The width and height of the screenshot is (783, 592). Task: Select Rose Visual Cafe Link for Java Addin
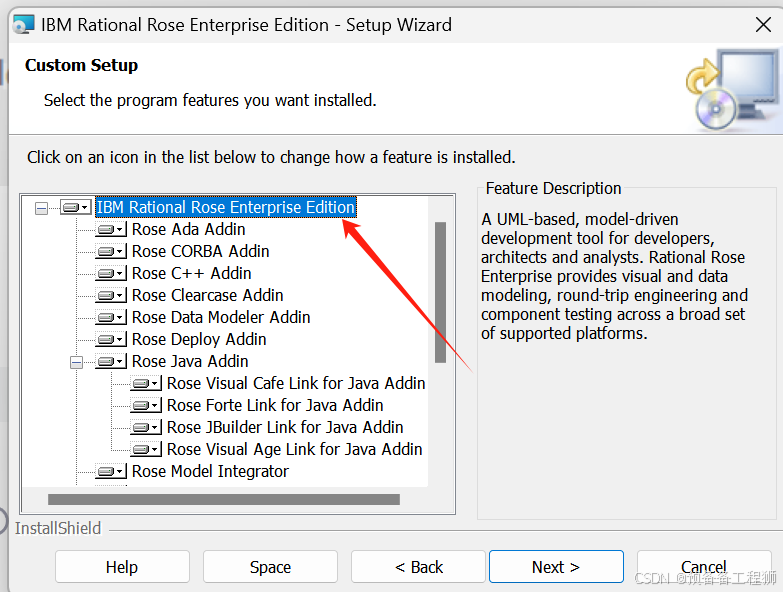[296, 383]
